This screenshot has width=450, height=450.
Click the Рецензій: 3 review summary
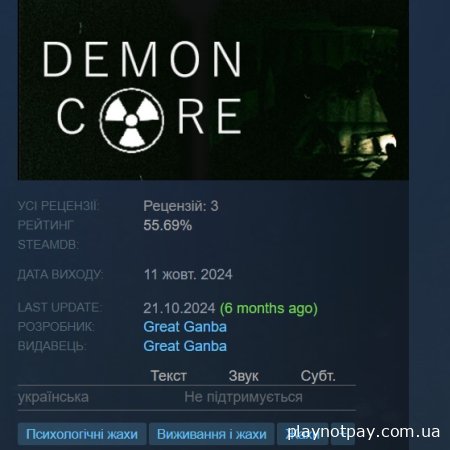[181, 206]
